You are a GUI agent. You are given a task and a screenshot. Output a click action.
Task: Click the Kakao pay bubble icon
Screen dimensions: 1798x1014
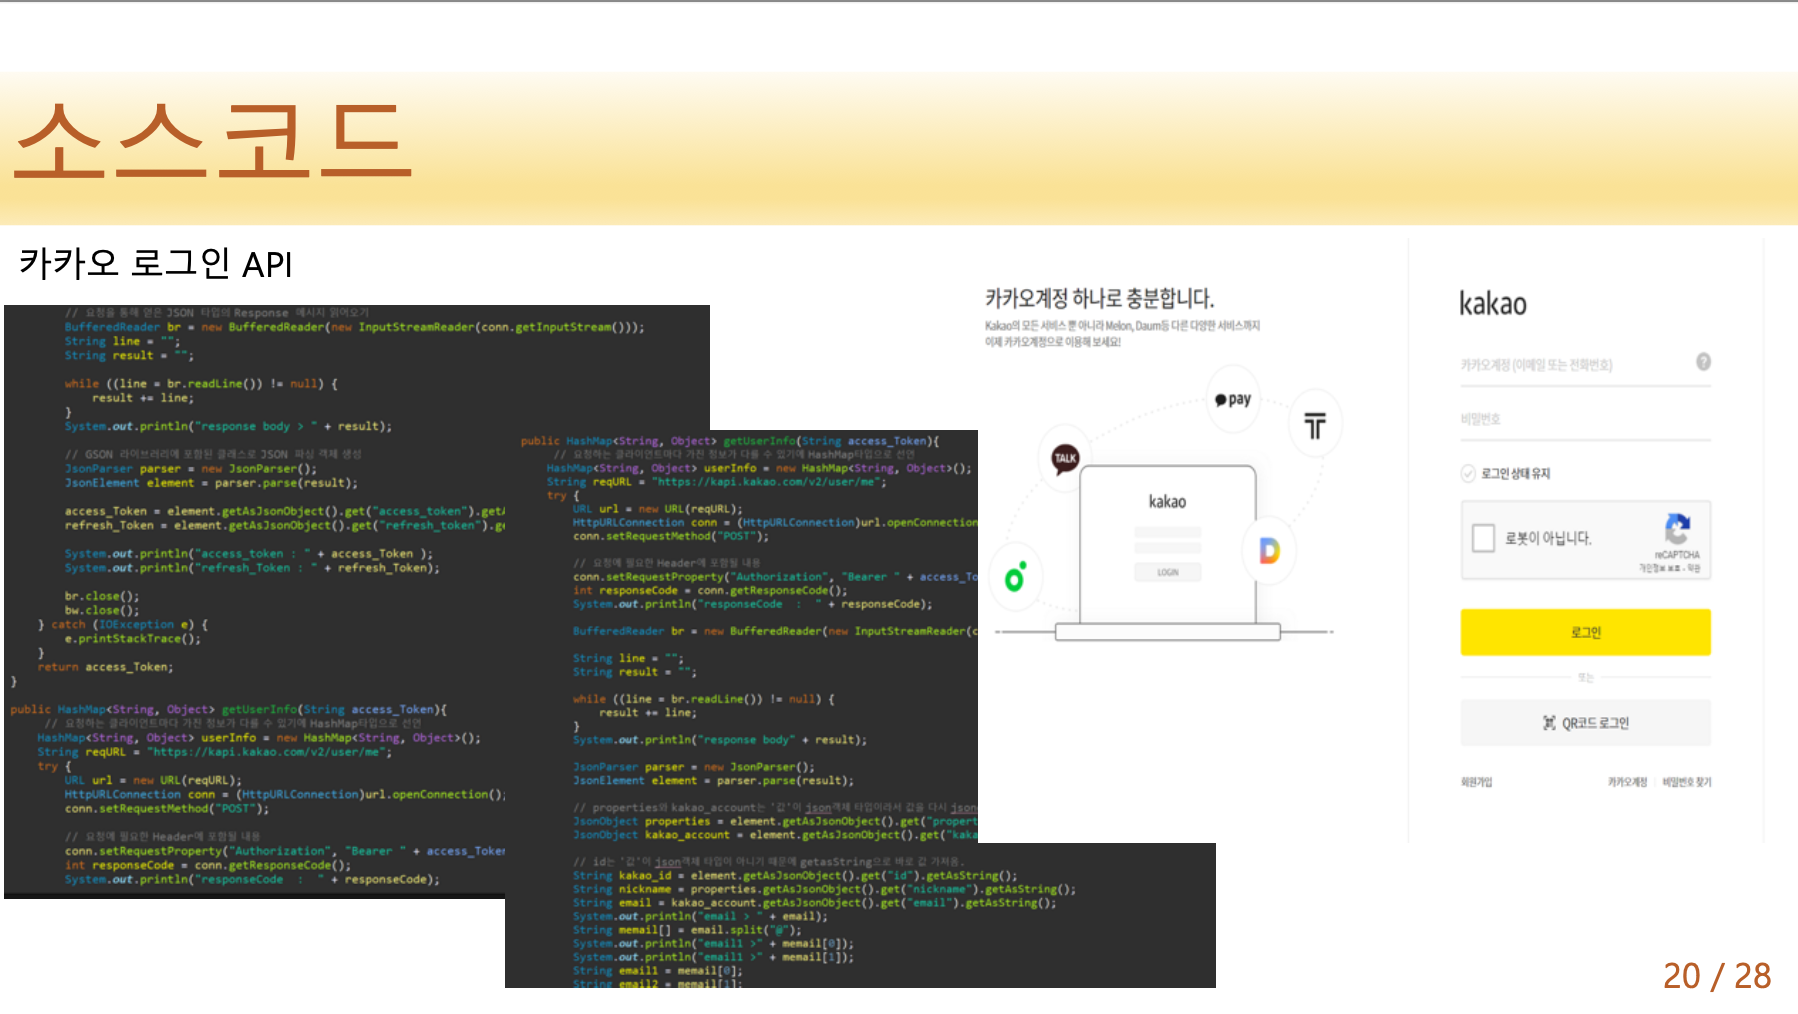[1233, 399]
